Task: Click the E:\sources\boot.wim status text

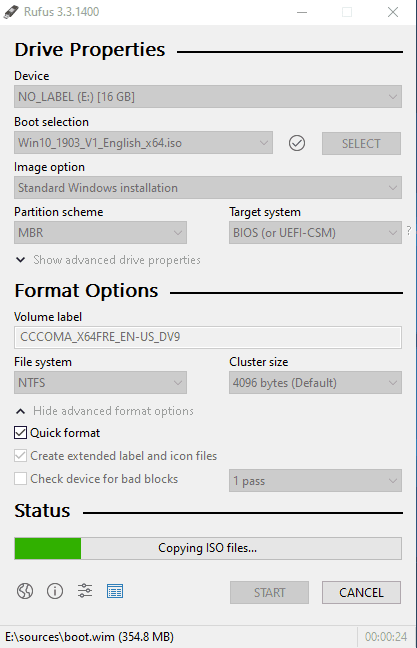Action: click(89, 637)
